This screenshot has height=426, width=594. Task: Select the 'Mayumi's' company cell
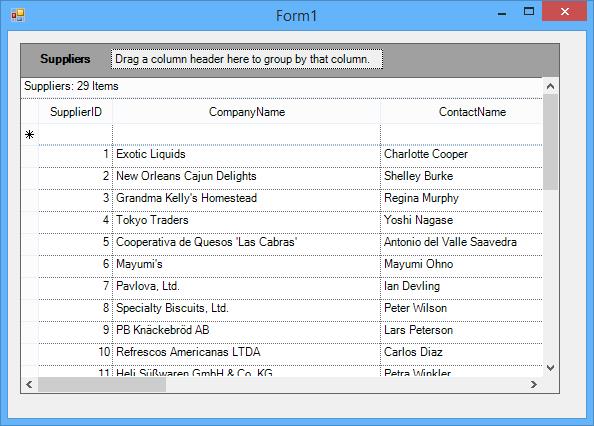pos(247,266)
